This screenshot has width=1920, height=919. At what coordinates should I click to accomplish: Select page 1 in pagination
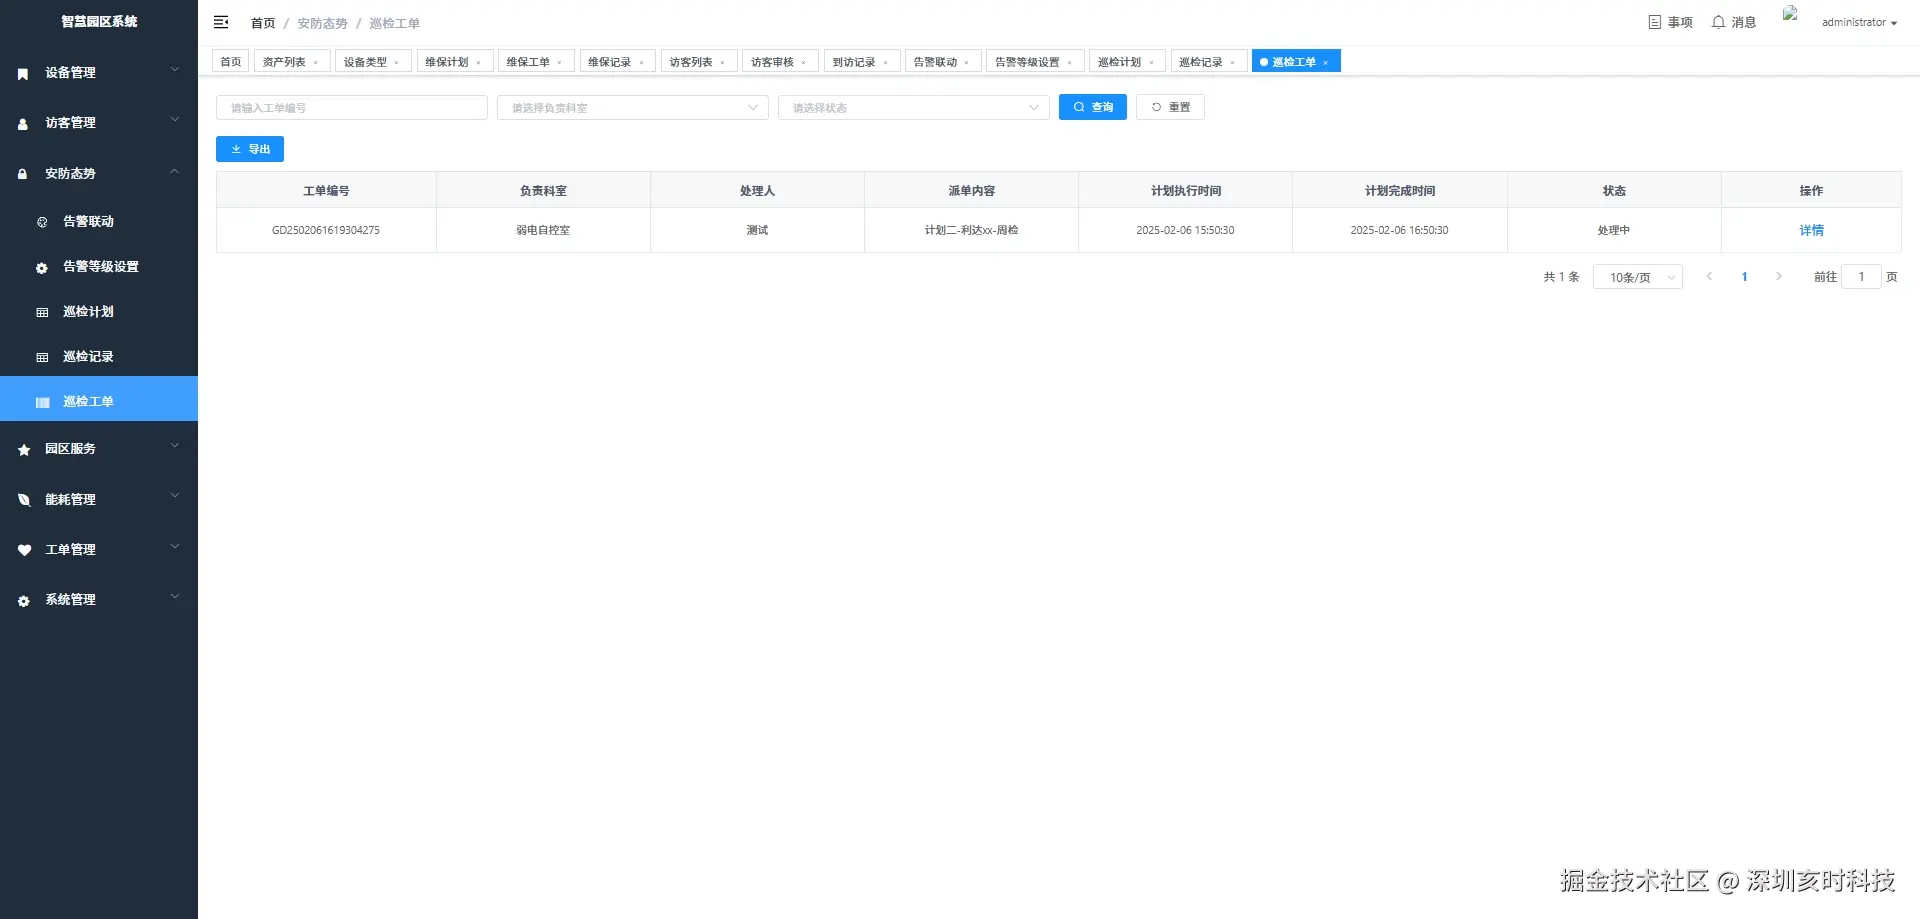[x=1745, y=277]
